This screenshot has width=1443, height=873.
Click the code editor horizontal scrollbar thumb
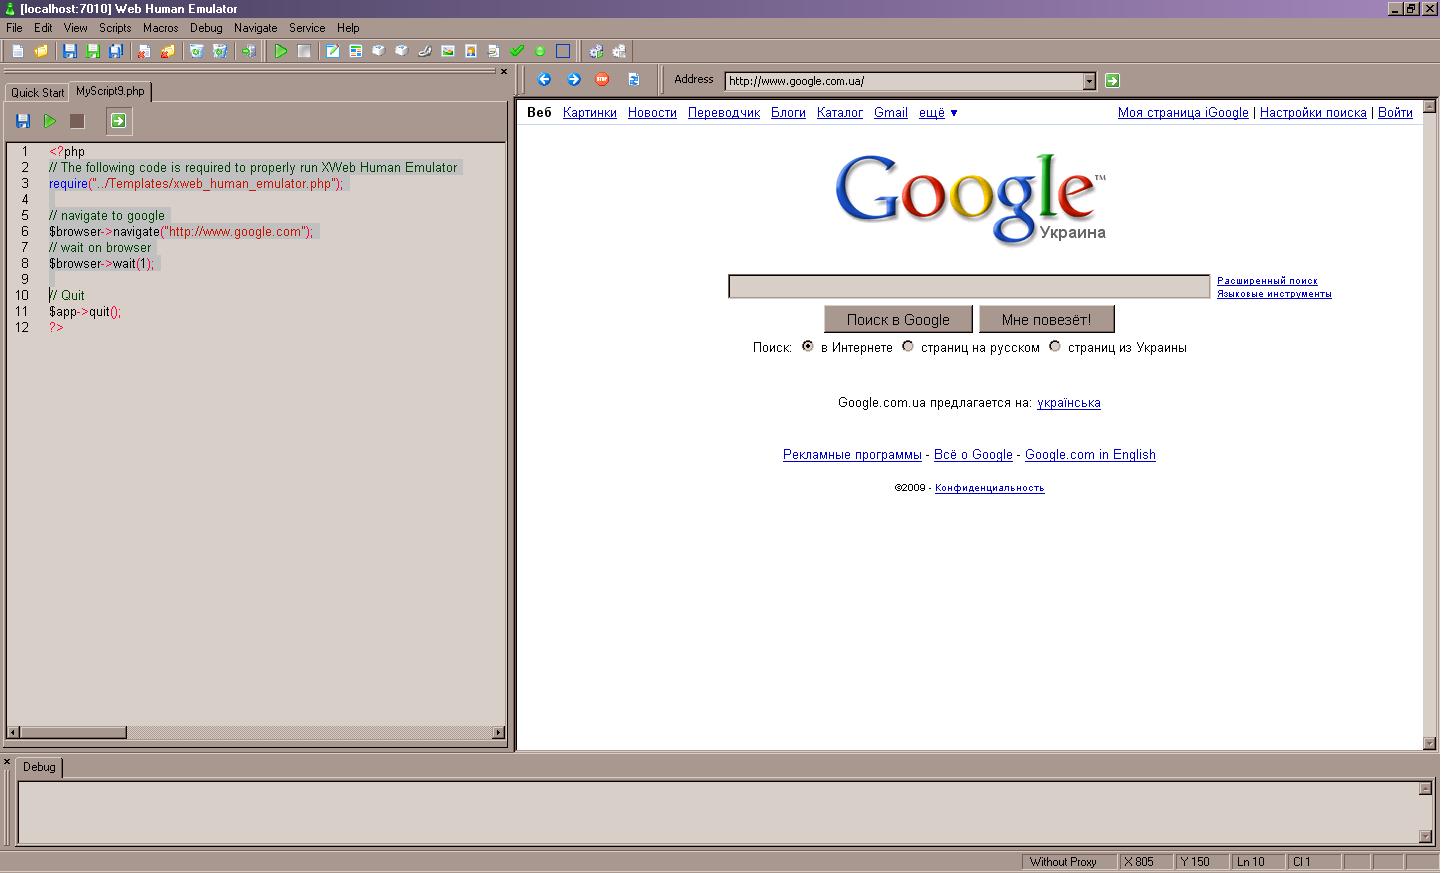point(73,732)
